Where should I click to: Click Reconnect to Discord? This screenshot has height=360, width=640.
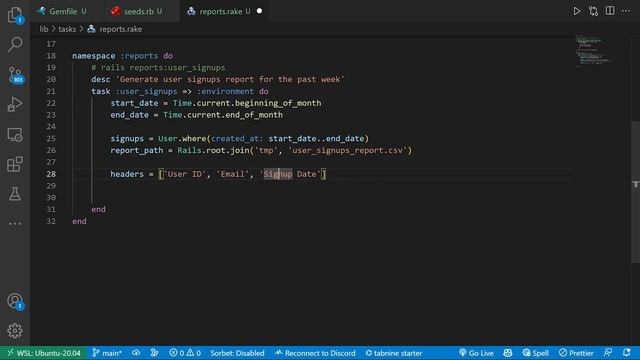[x=315, y=353]
